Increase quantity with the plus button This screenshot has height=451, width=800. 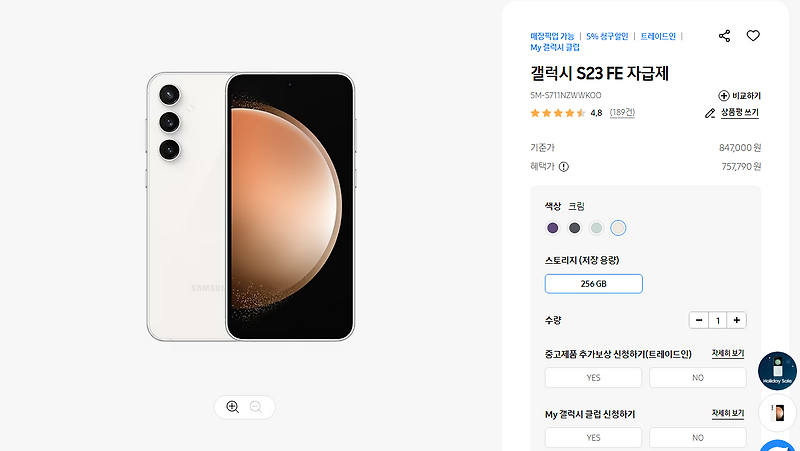737,320
